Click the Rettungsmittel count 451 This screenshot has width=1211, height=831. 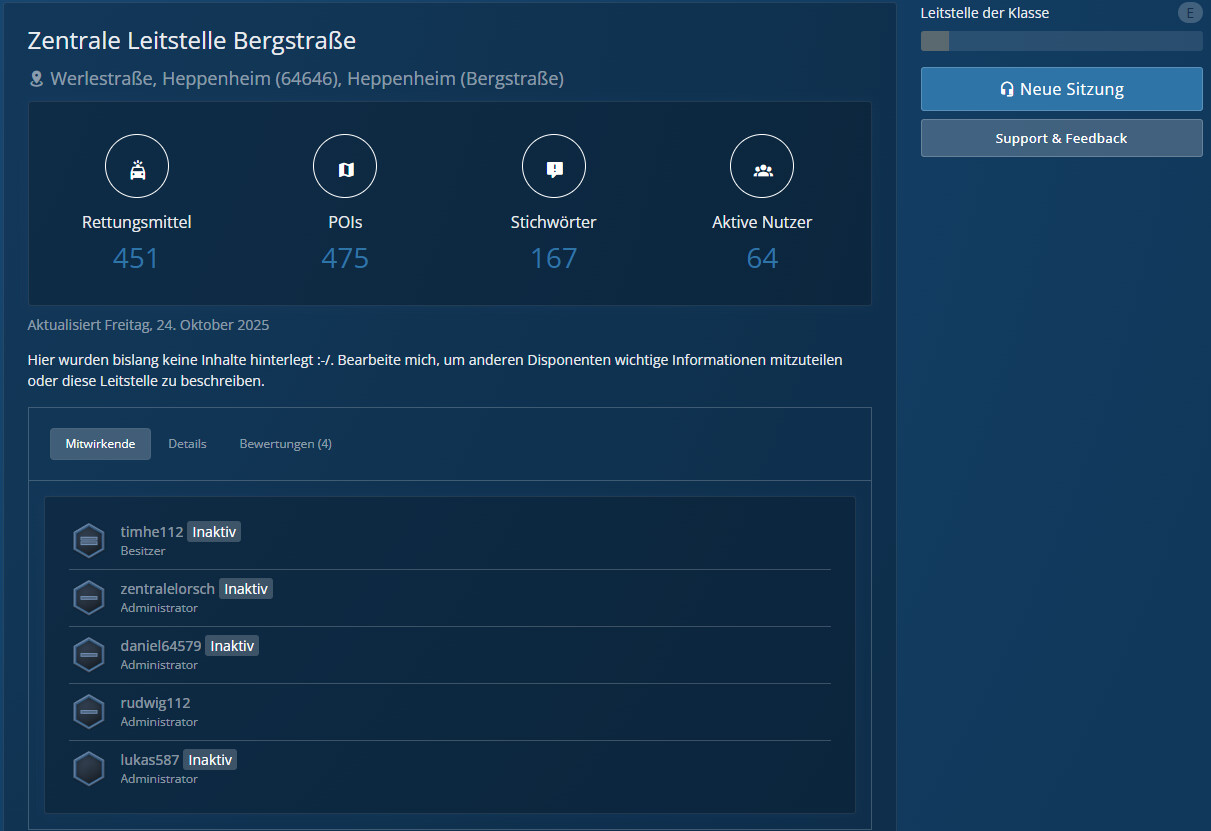[136, 258]
